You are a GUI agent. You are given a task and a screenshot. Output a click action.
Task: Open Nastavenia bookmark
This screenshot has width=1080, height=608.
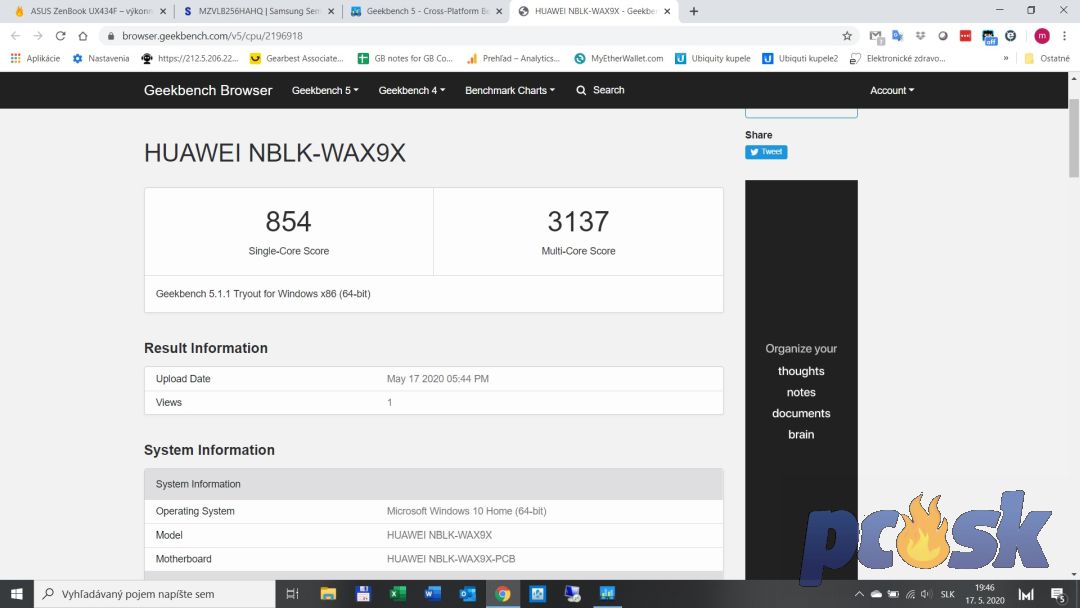click(x=101, y=59)
